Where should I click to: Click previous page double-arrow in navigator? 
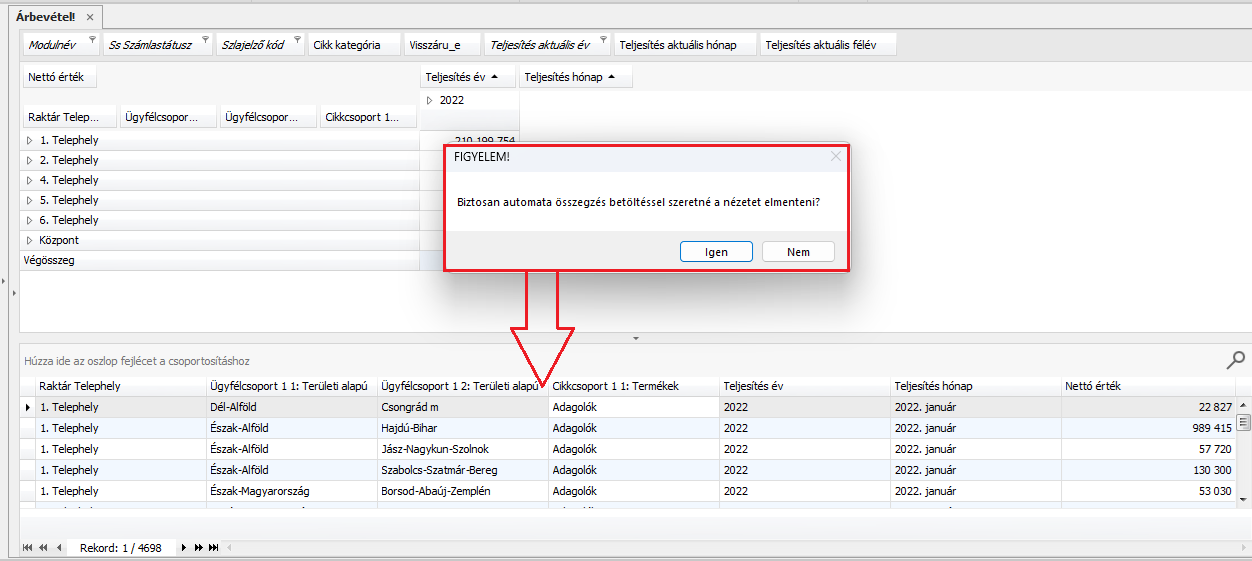pyautogui.click(x=42, y=548)
